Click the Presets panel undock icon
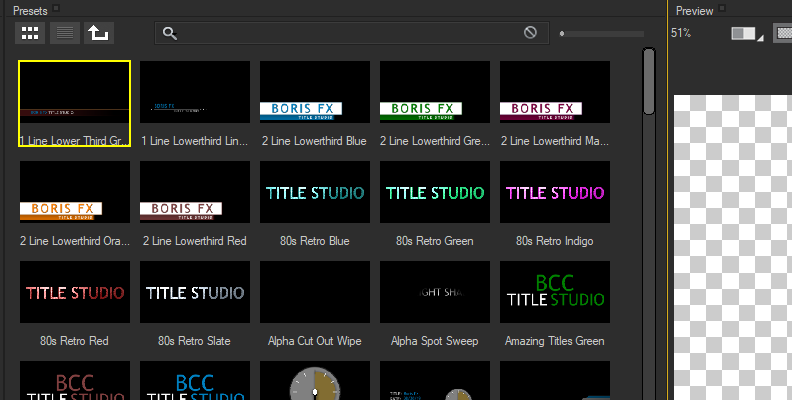This screenshot has height=400, width=792. coord(57,9)
